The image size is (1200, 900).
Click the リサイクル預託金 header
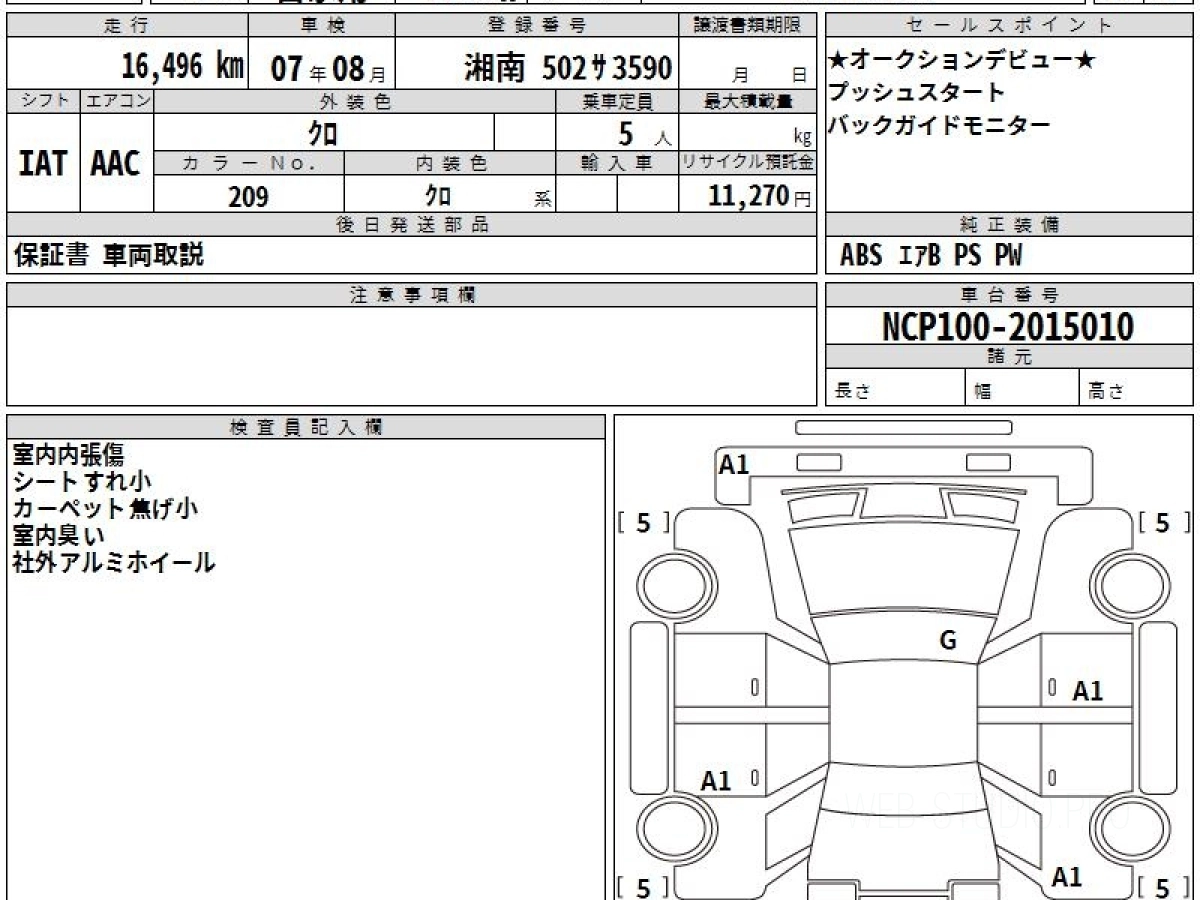coord(748,163)
